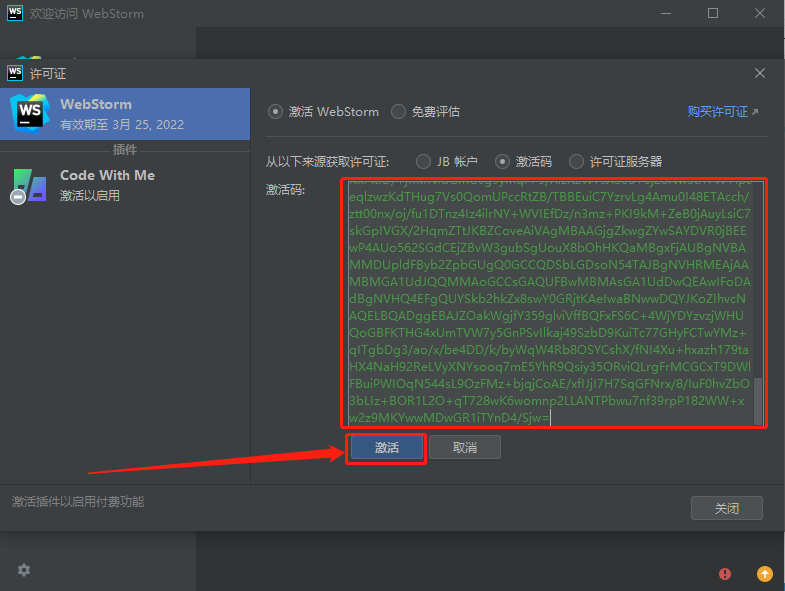Click the 取消 button
This screenshot has width=785, height=591.
(465, 447)
